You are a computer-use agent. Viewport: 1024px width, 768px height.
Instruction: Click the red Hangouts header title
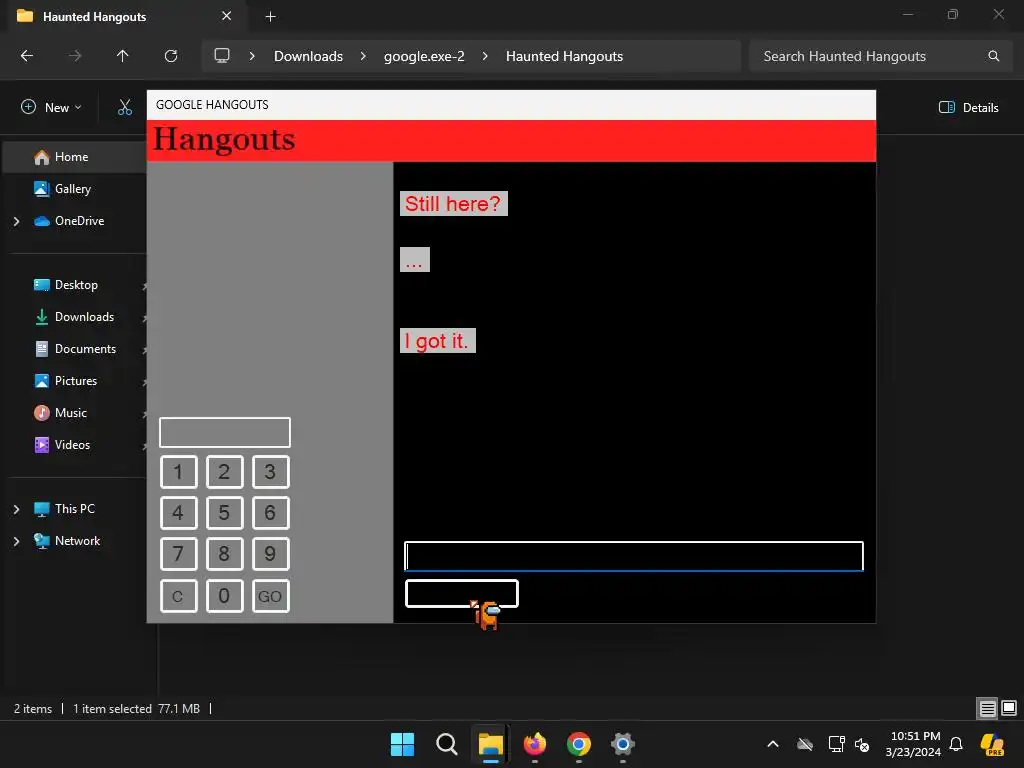pos(224,140)
